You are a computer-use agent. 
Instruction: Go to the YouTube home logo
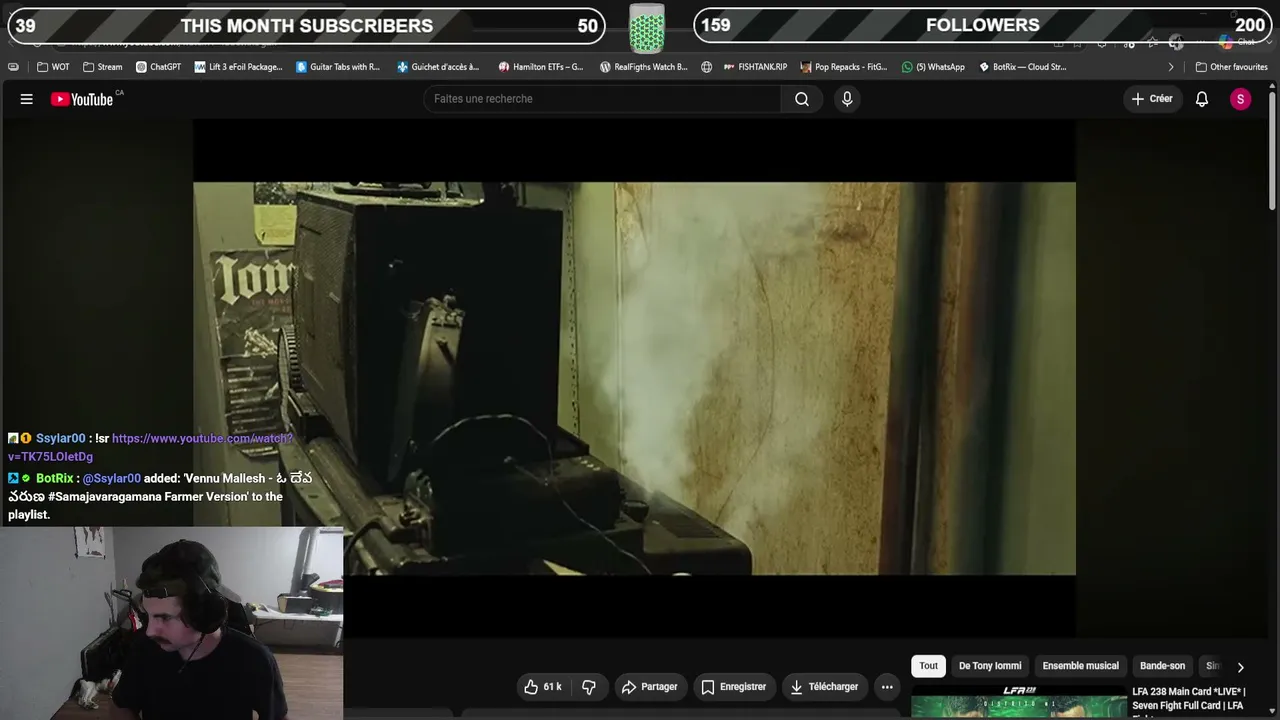[82, 99]
